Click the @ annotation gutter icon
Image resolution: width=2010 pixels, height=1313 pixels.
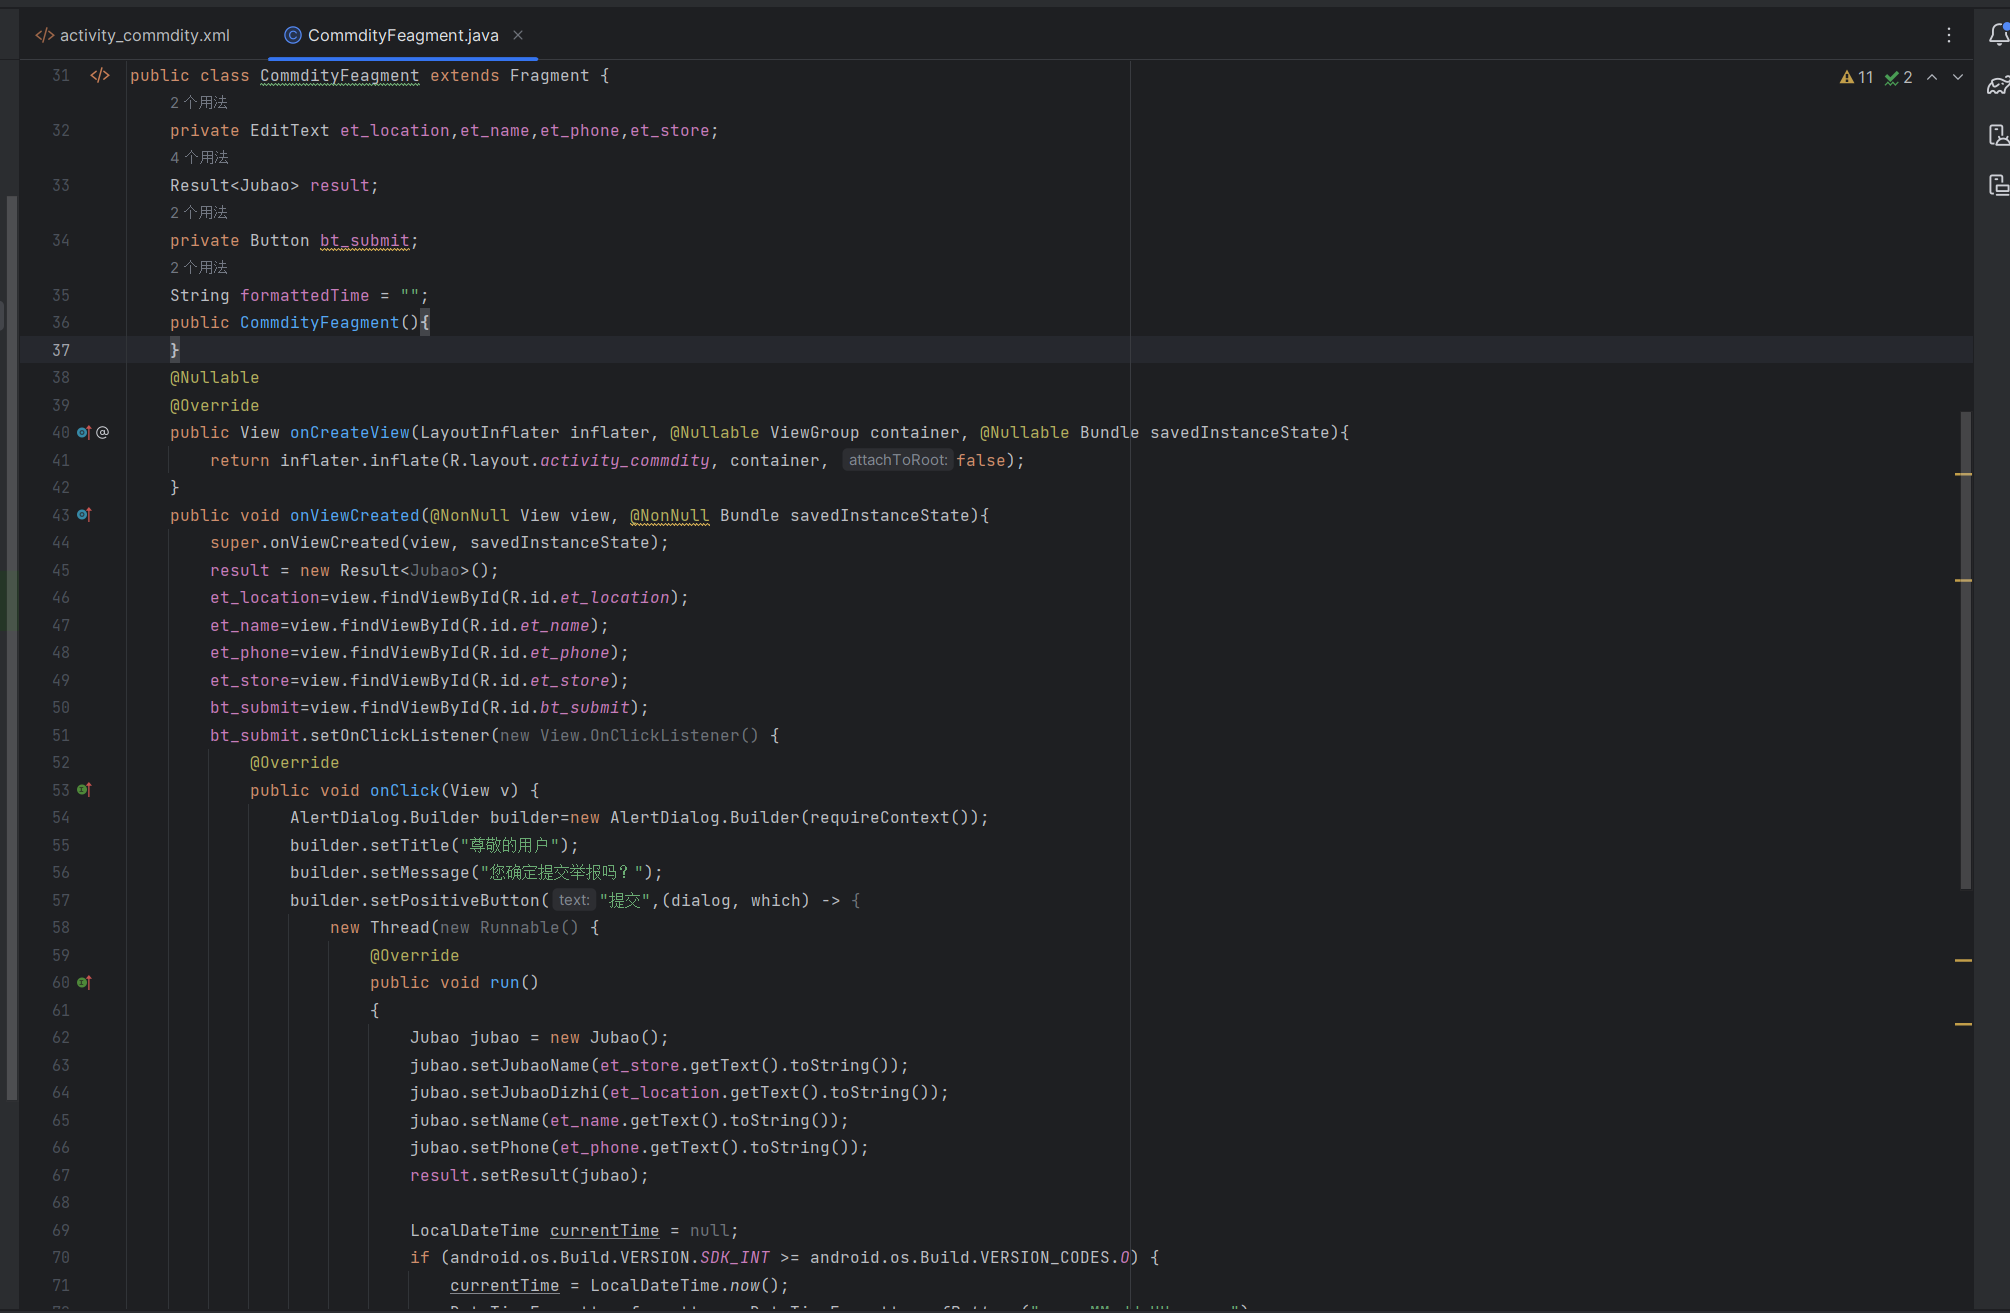pos(103,432)
